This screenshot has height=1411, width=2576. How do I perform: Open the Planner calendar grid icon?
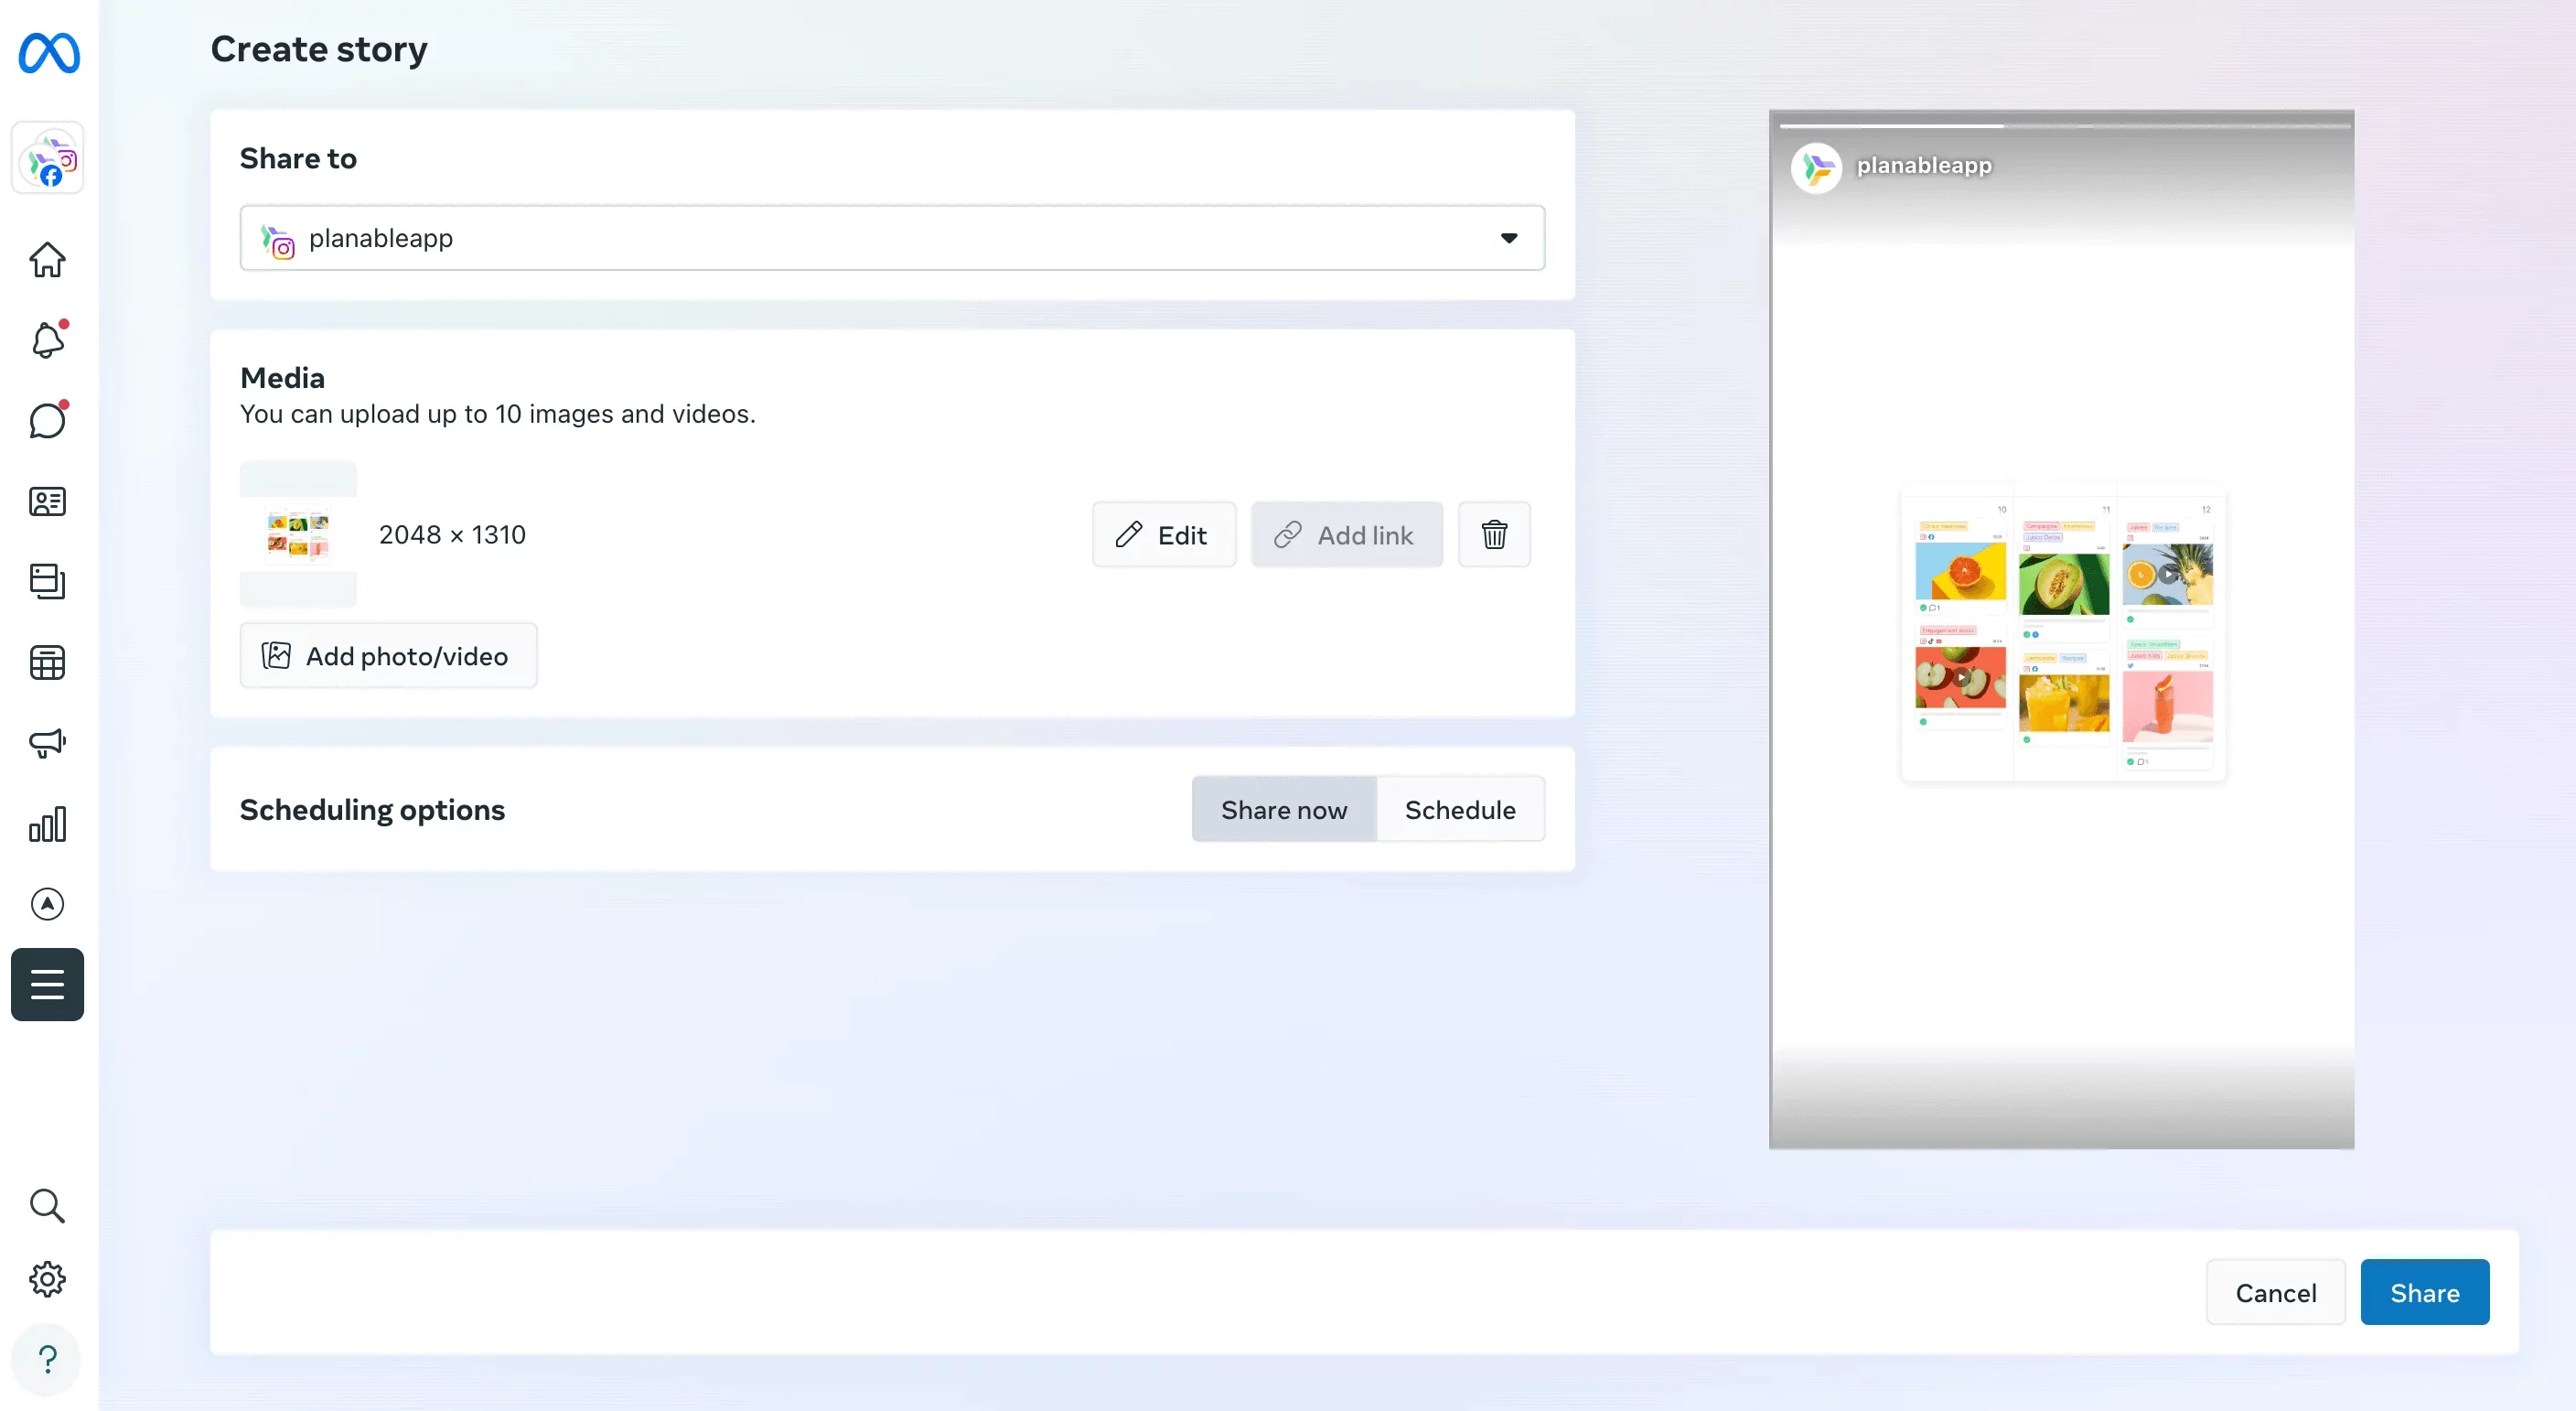pyautogui.click(x=47, y=662)
